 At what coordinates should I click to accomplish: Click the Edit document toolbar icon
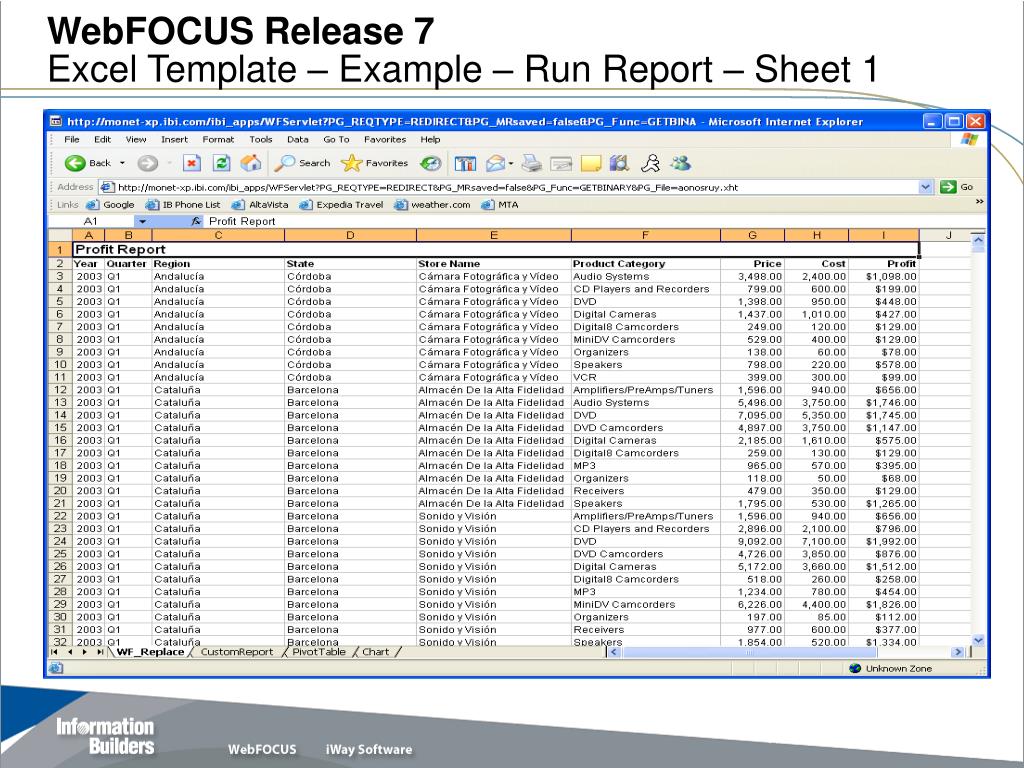coord(561,163)
